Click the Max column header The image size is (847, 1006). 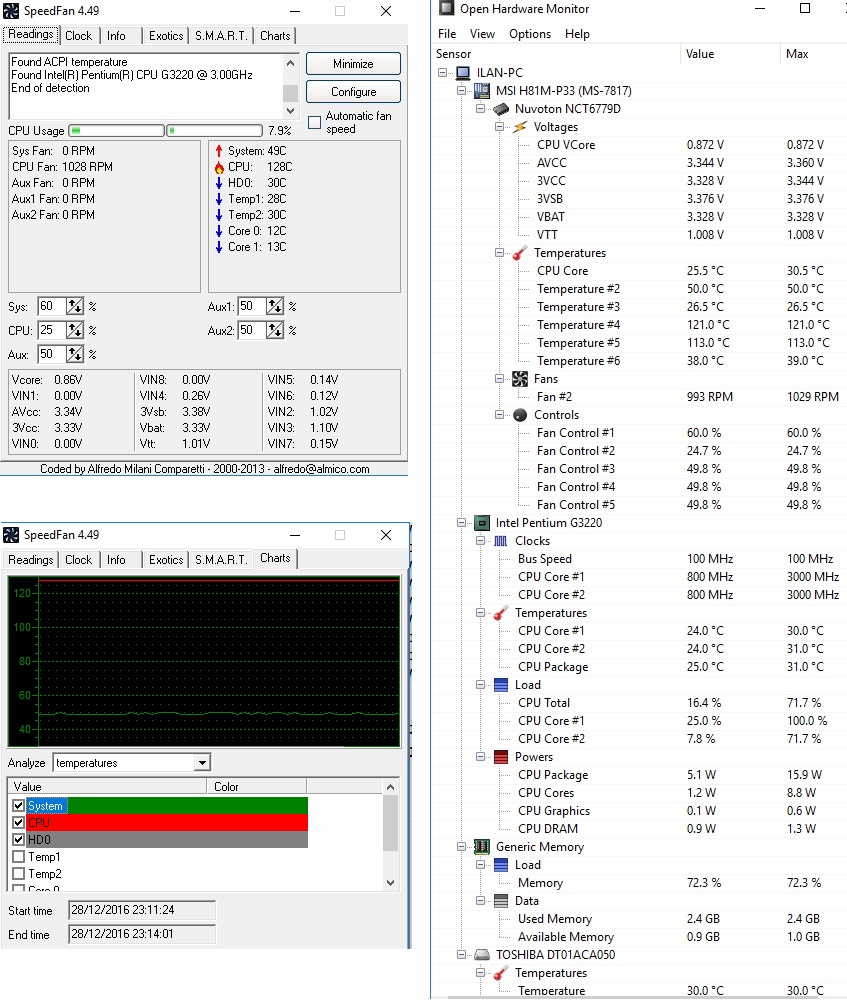point(813,54)
